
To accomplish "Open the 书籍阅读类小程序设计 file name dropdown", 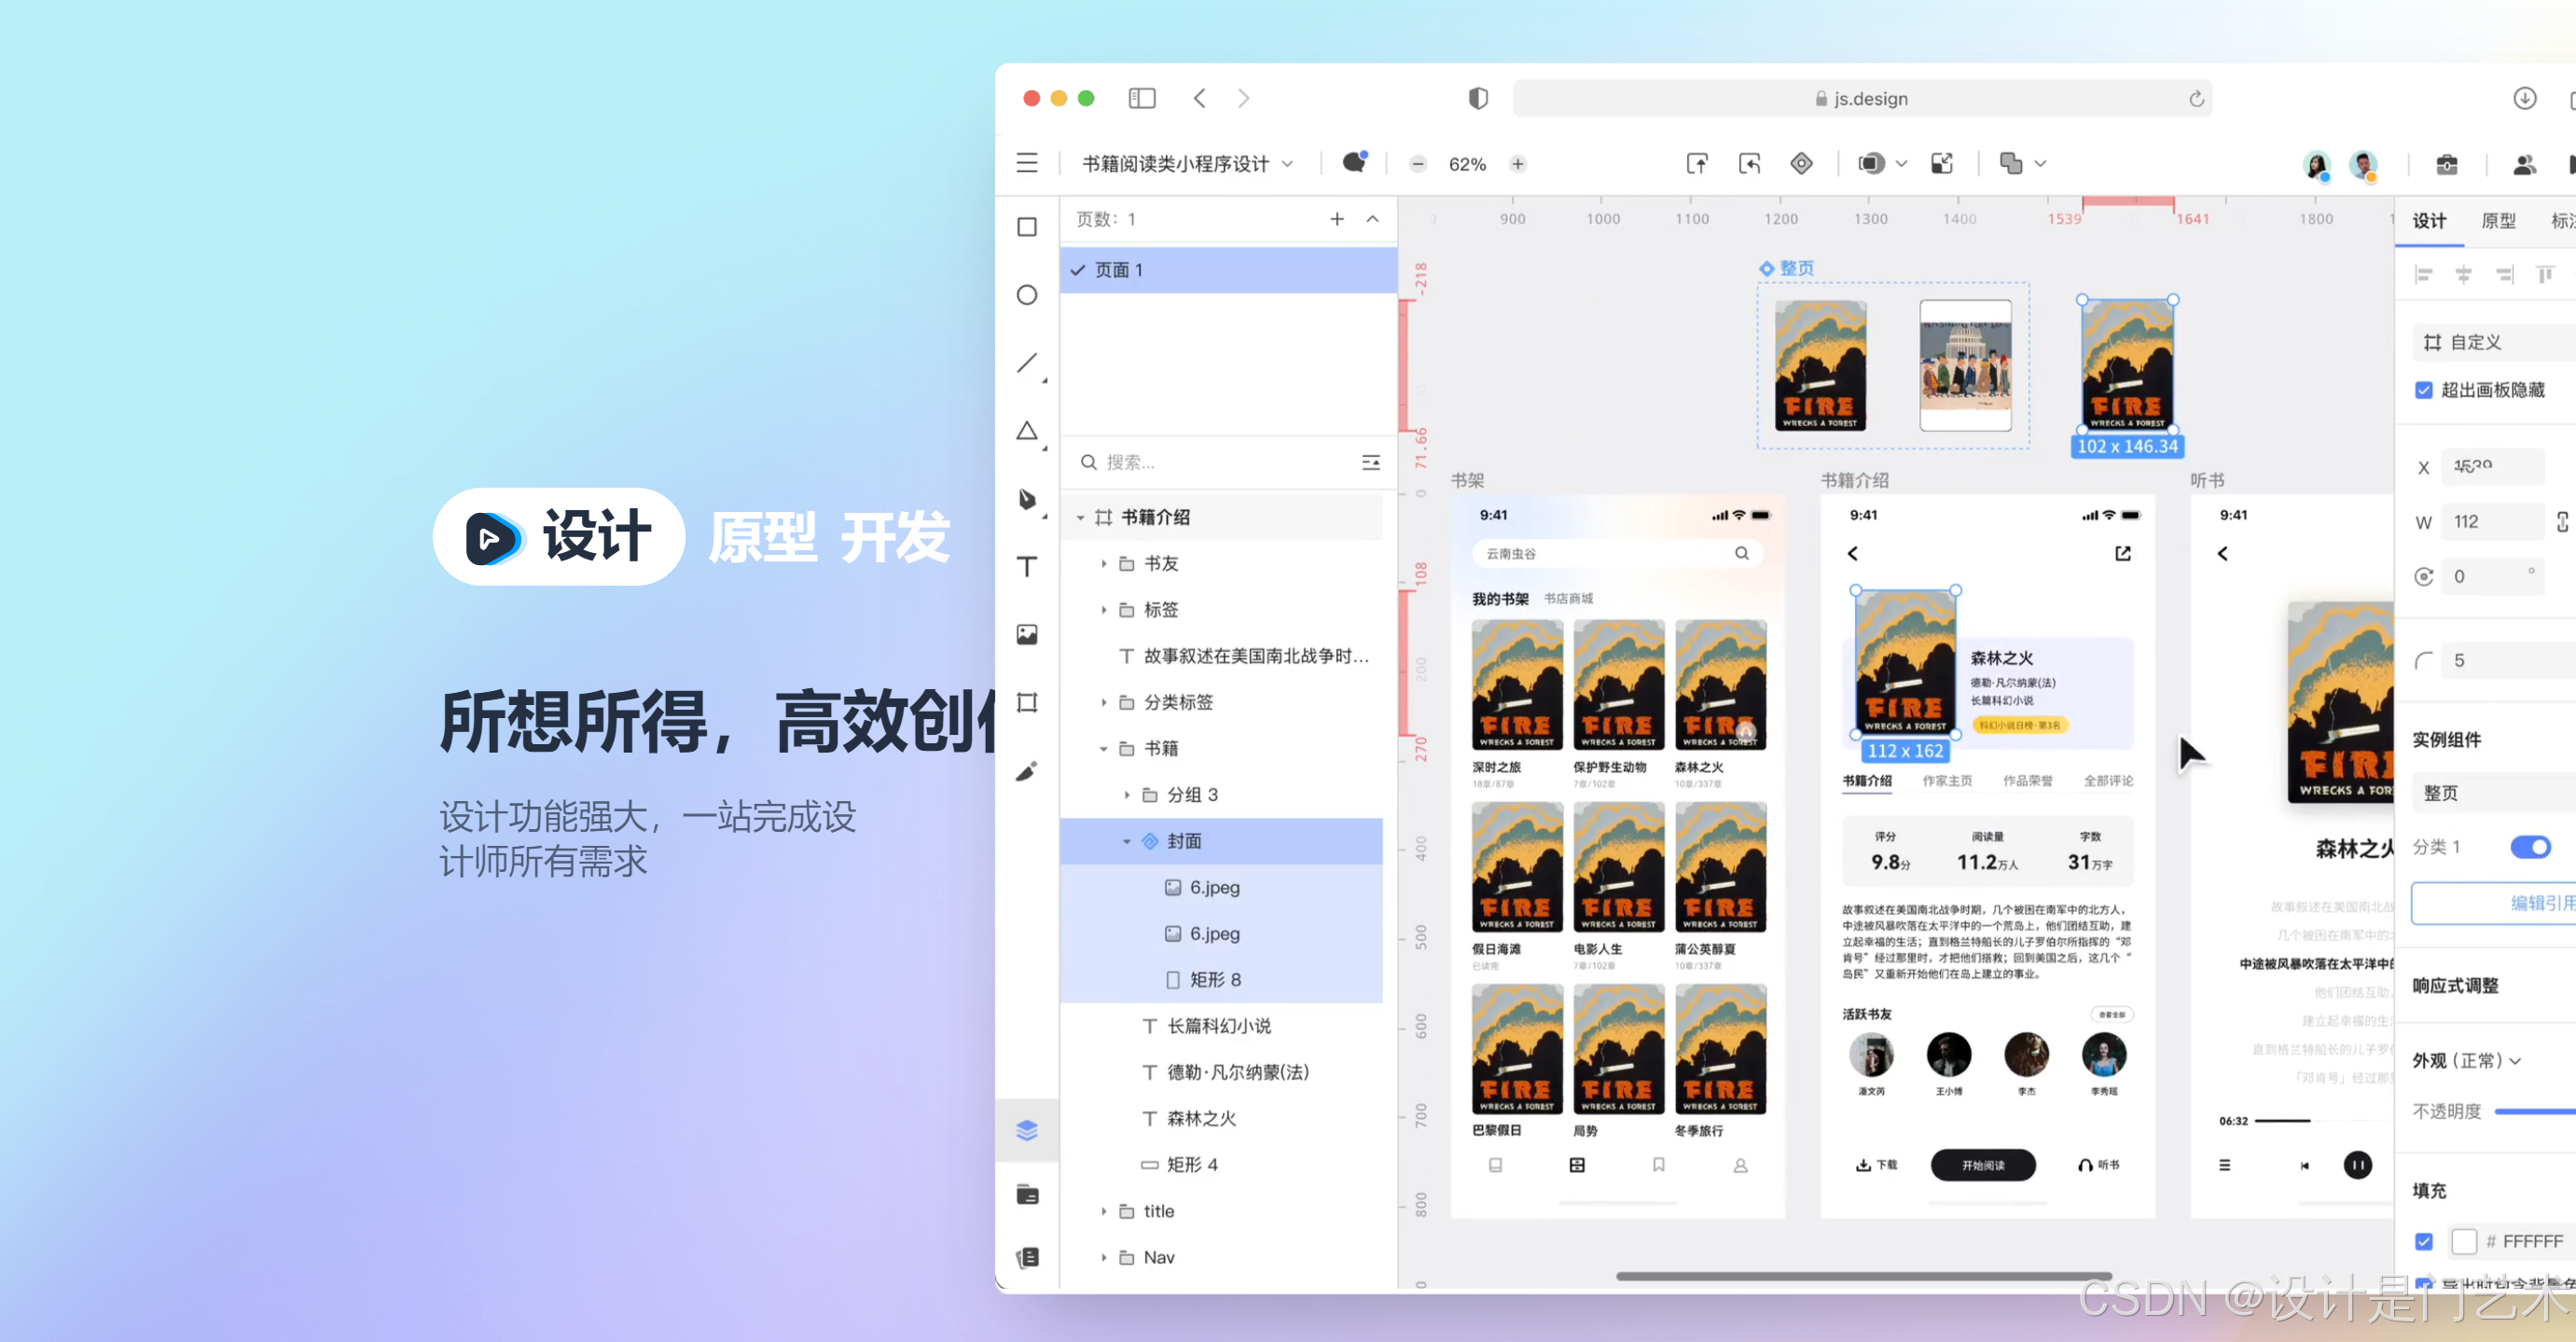I will tap(1187, 164).
